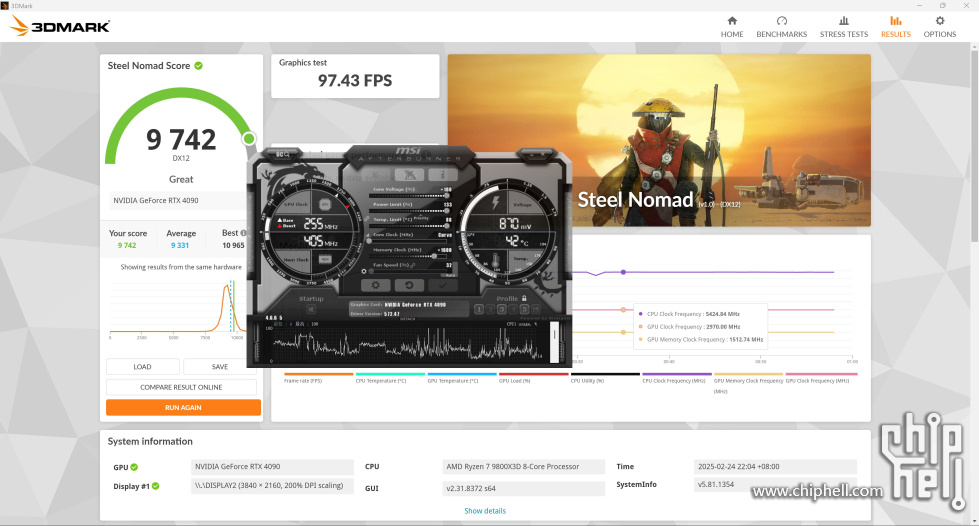979x526 pixels.
Task: Click Afterburner voltage lightning icon
Action: pyautogui.click(x=496, y=202)
